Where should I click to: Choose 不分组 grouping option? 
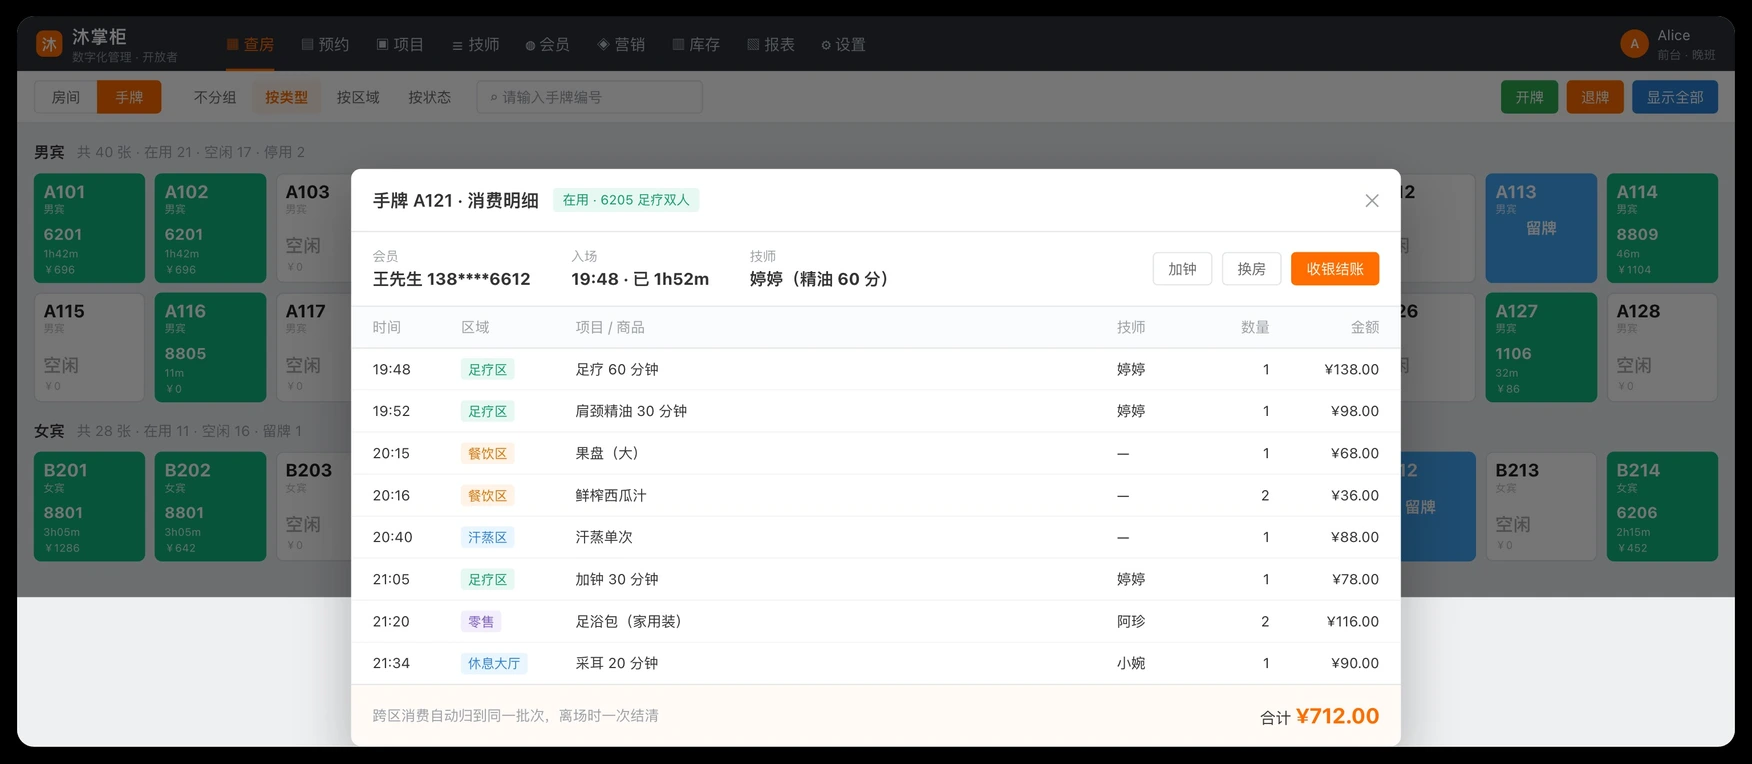coord(215,97)
